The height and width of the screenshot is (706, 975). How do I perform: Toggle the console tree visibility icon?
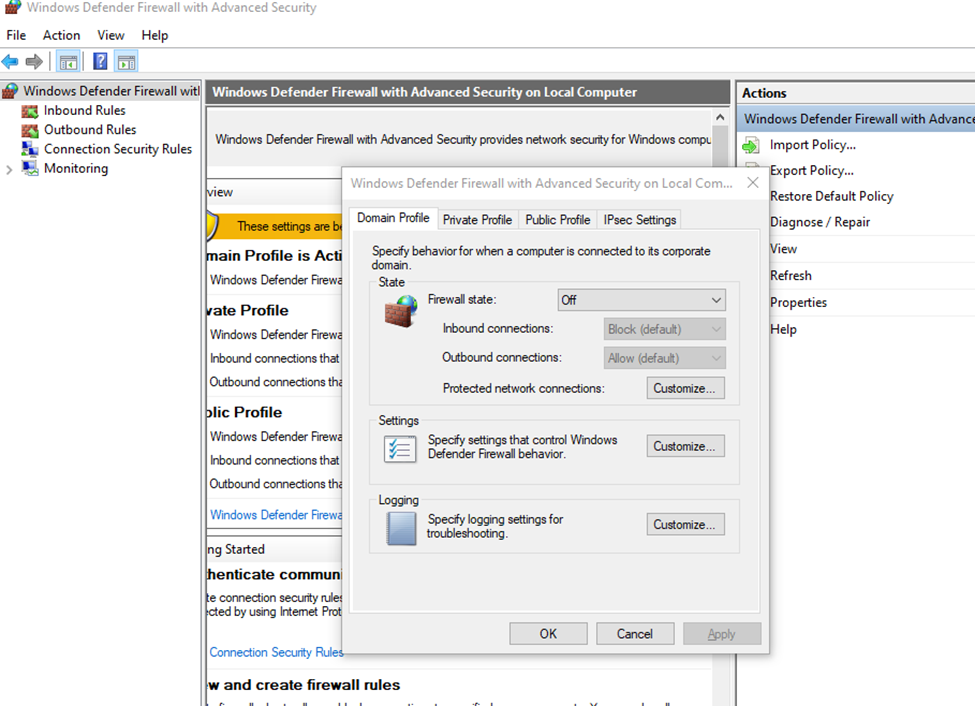pos(67,60)
